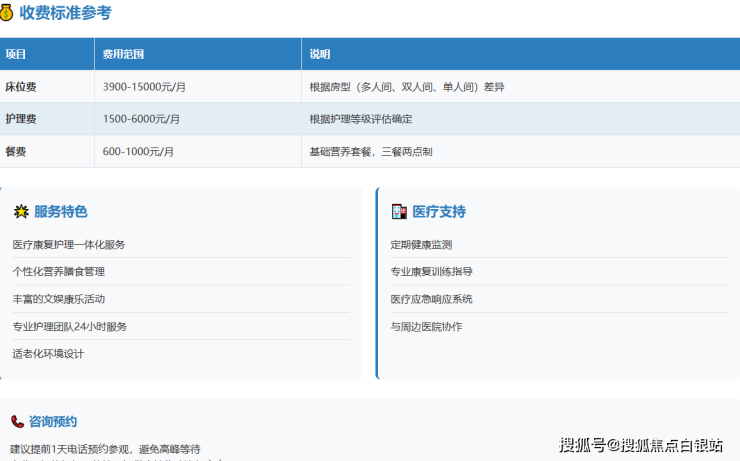Select the 护理费 row label
Viewport: 740px width, 461px height.
click(x=21, y=119)
